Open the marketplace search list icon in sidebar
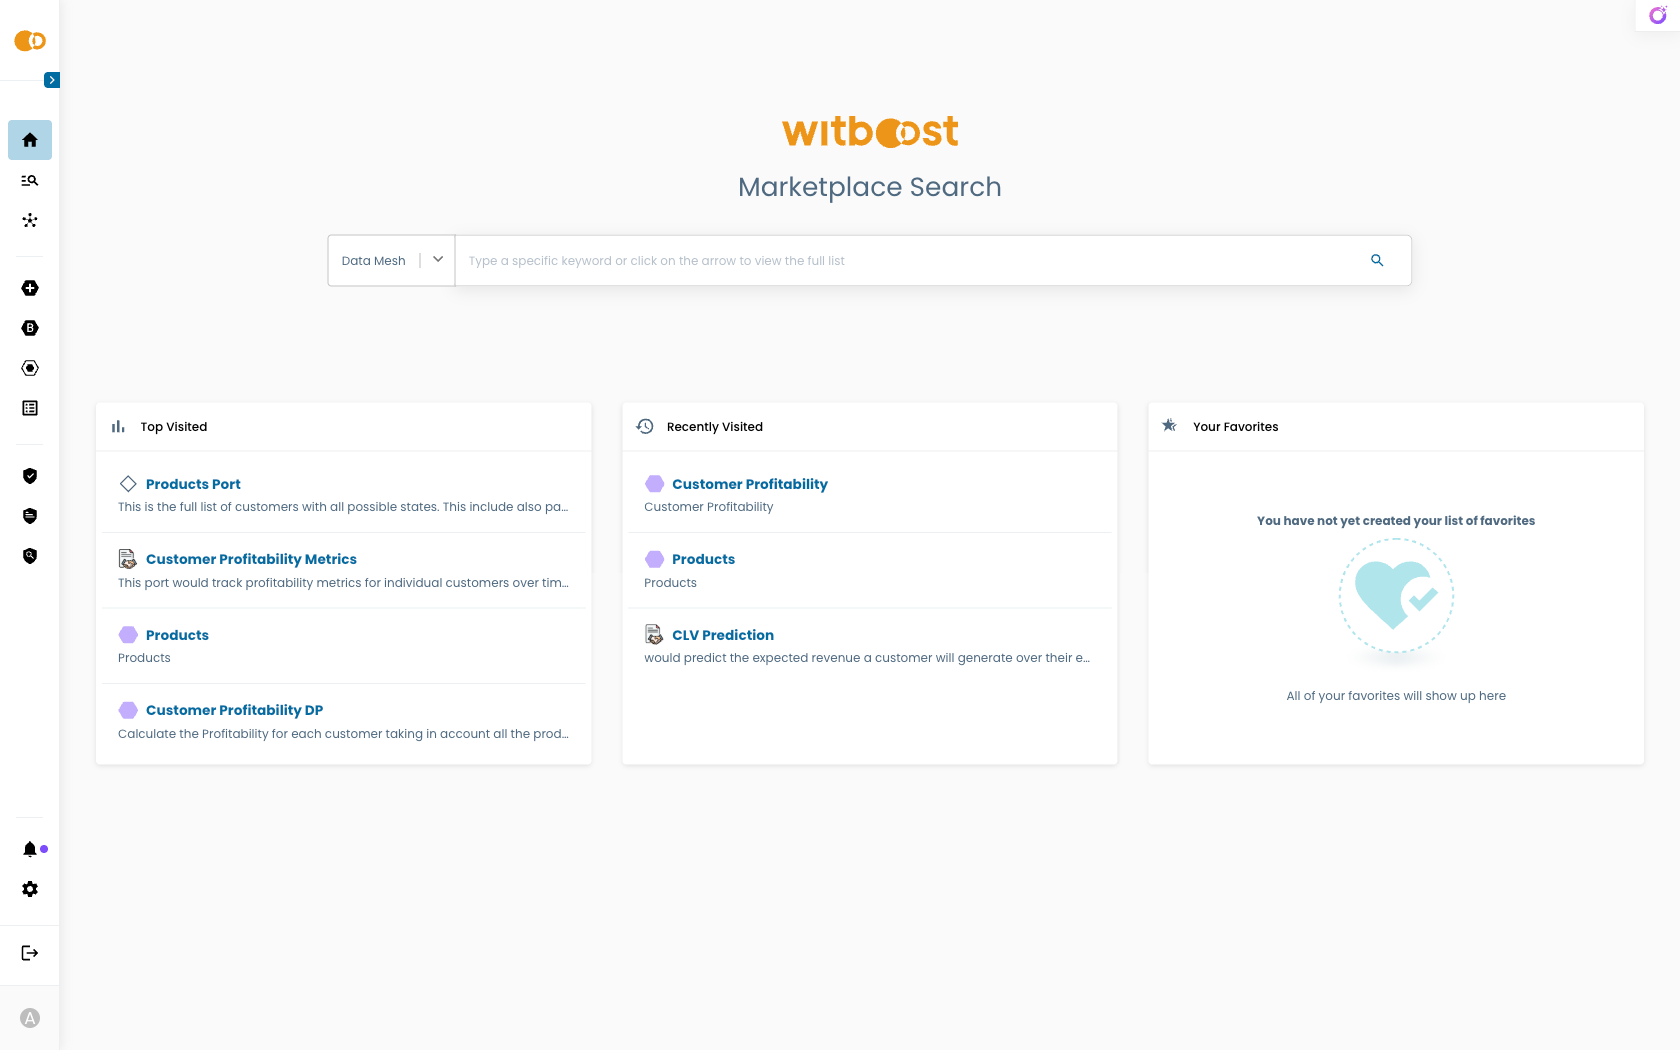 point(30,181)
